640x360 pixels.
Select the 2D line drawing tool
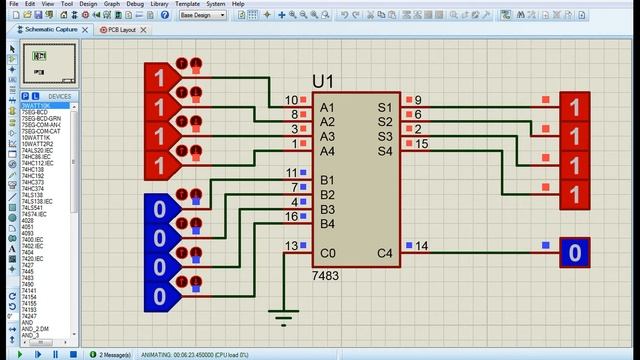12,197
